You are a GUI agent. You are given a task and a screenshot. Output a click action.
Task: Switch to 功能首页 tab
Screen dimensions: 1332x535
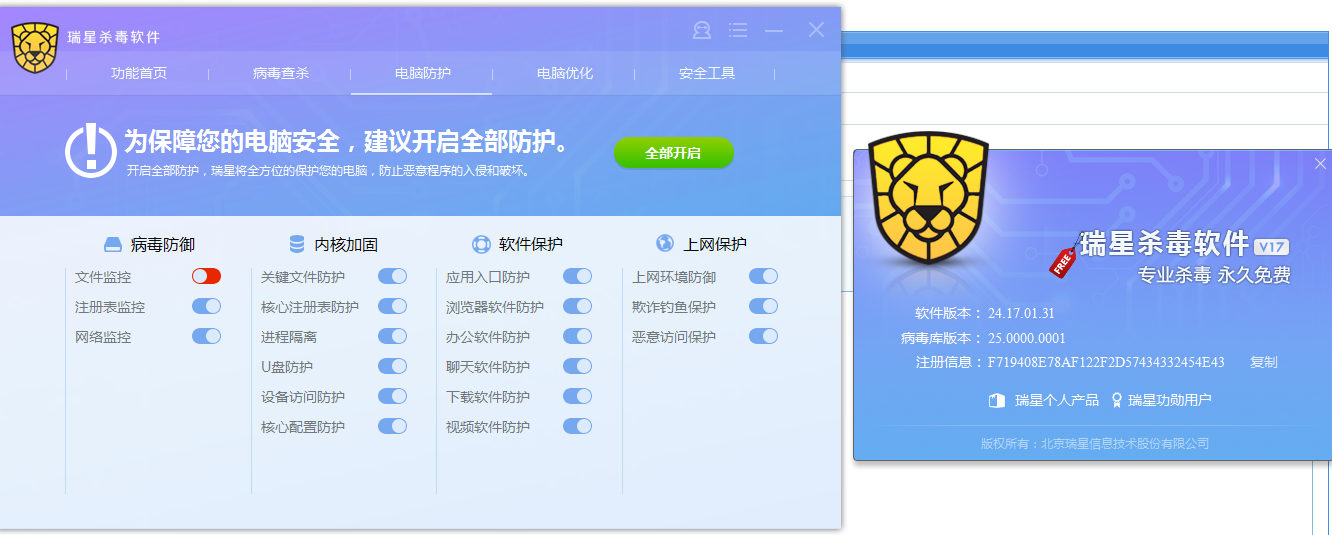tap(139, 73)
